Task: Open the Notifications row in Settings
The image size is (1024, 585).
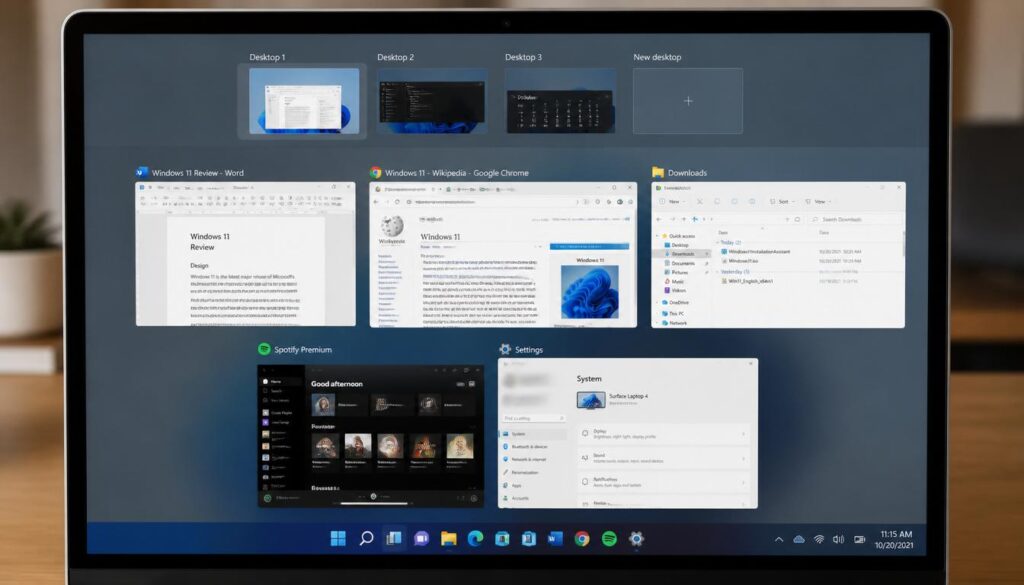Action: (x=664, y=482)
